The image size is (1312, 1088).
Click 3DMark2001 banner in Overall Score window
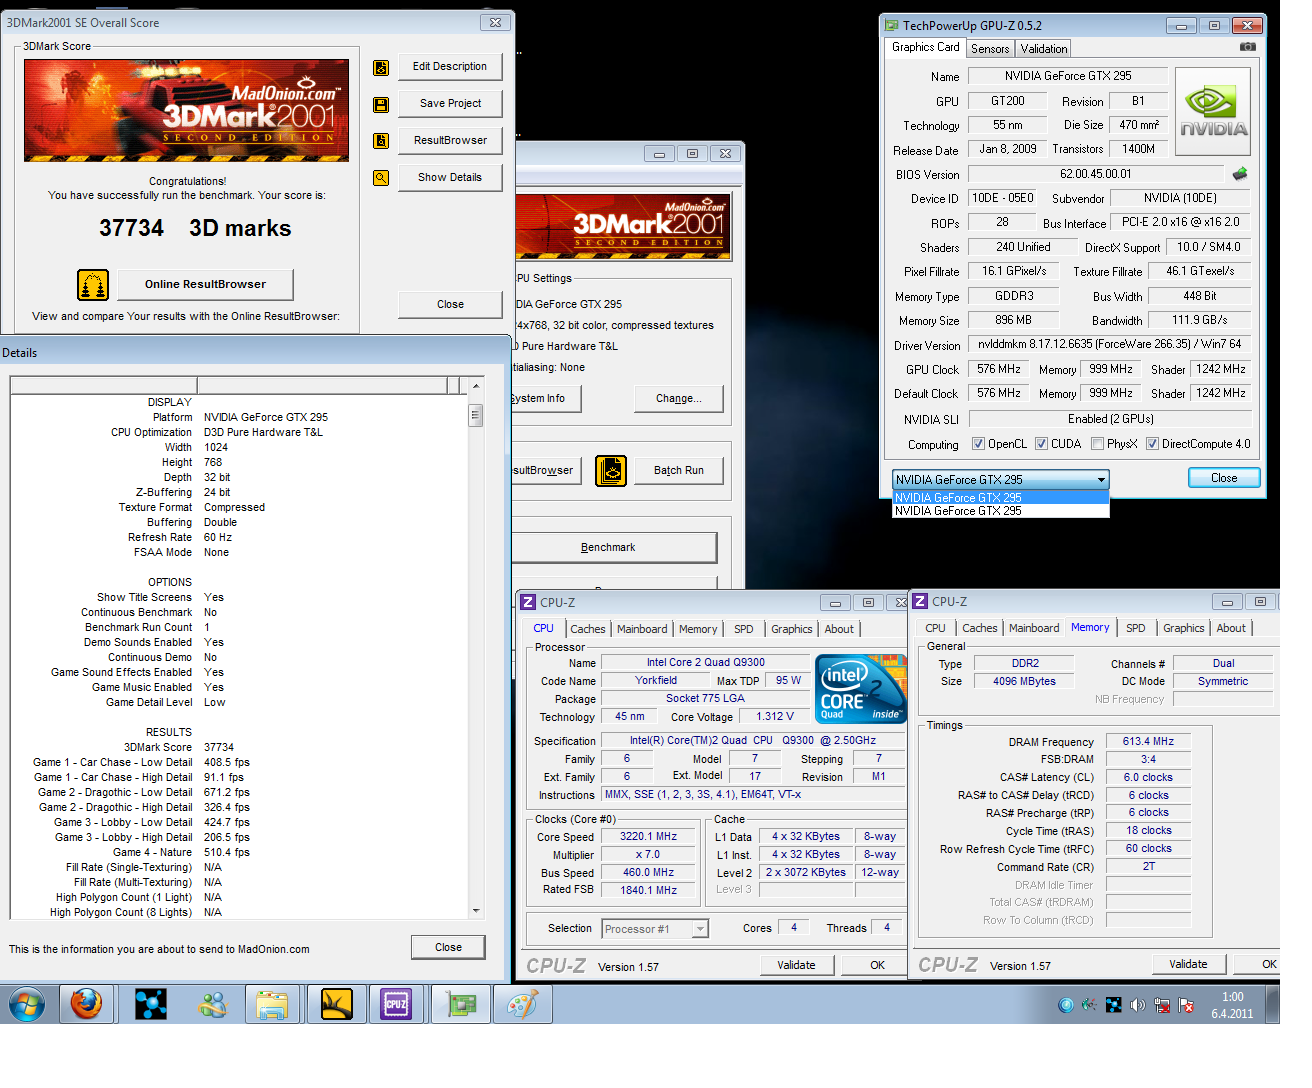(186, 110)
